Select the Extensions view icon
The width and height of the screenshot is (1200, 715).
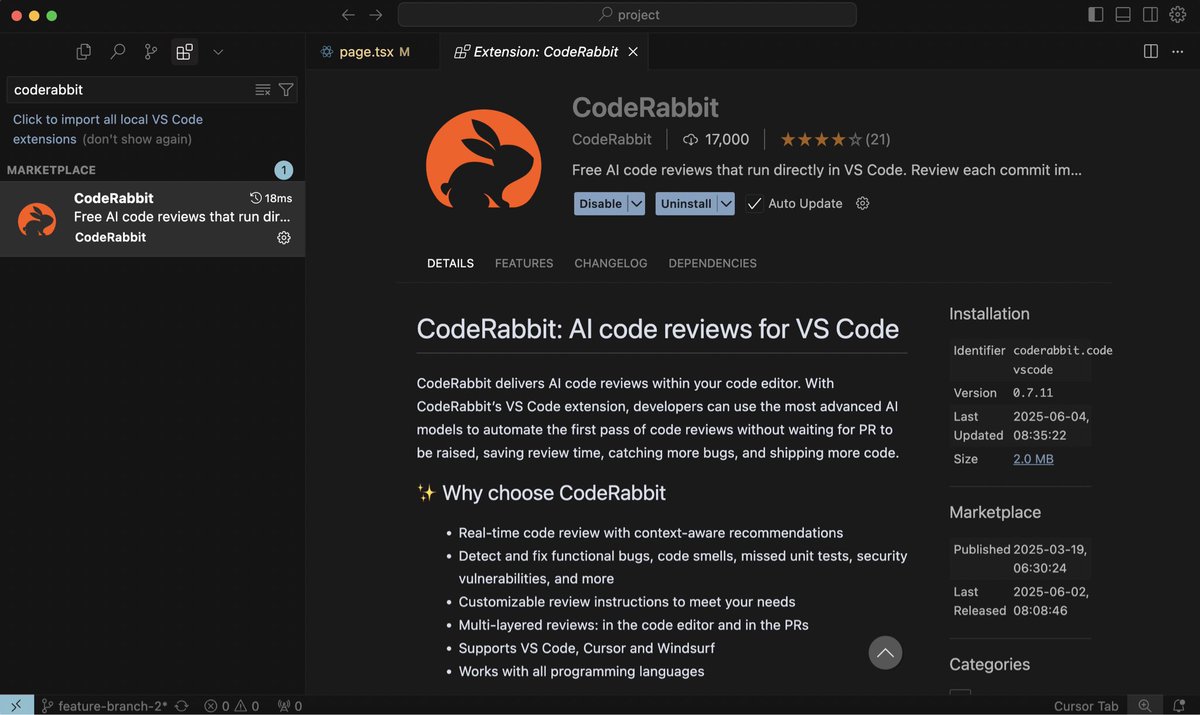click(x=184, y=52)
